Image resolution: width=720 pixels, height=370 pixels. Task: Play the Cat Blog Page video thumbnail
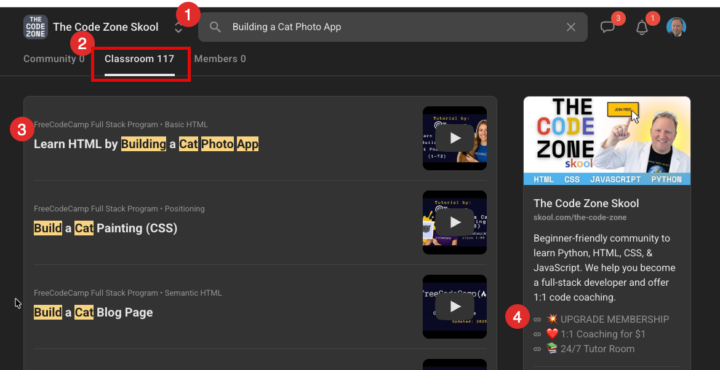(x=455, y=307)
